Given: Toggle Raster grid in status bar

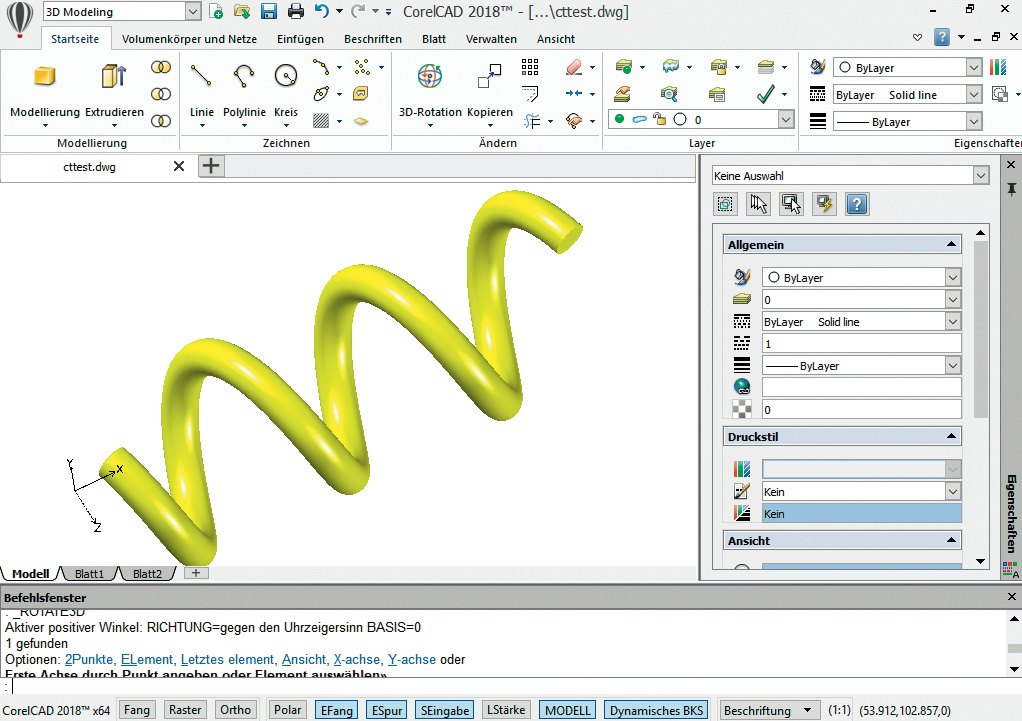Looking at the screenshot, I should point(185,710).
